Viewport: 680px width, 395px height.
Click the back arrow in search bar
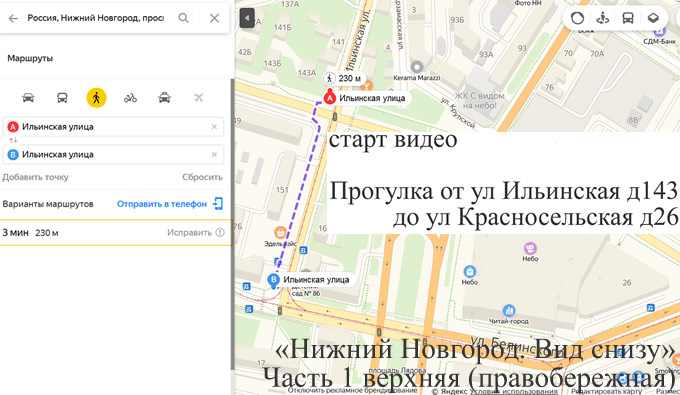point(13,18)
